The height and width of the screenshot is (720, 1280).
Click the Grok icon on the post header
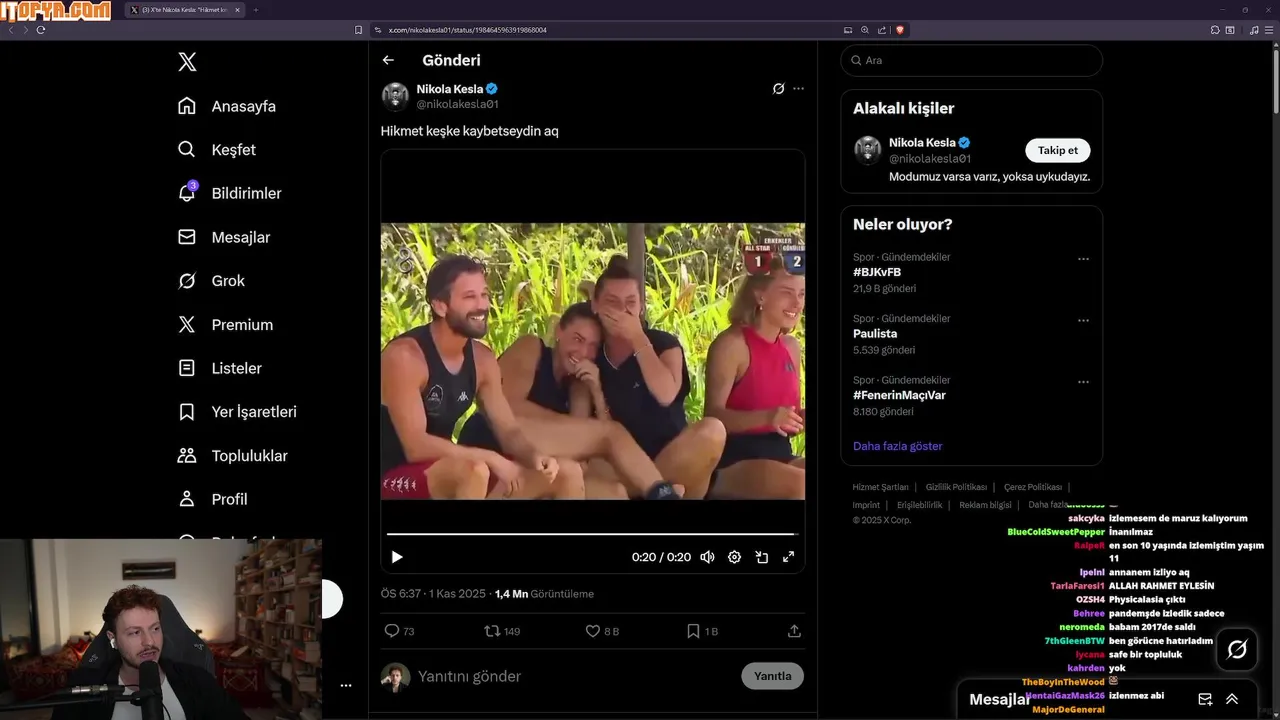(x=778, y=89)
